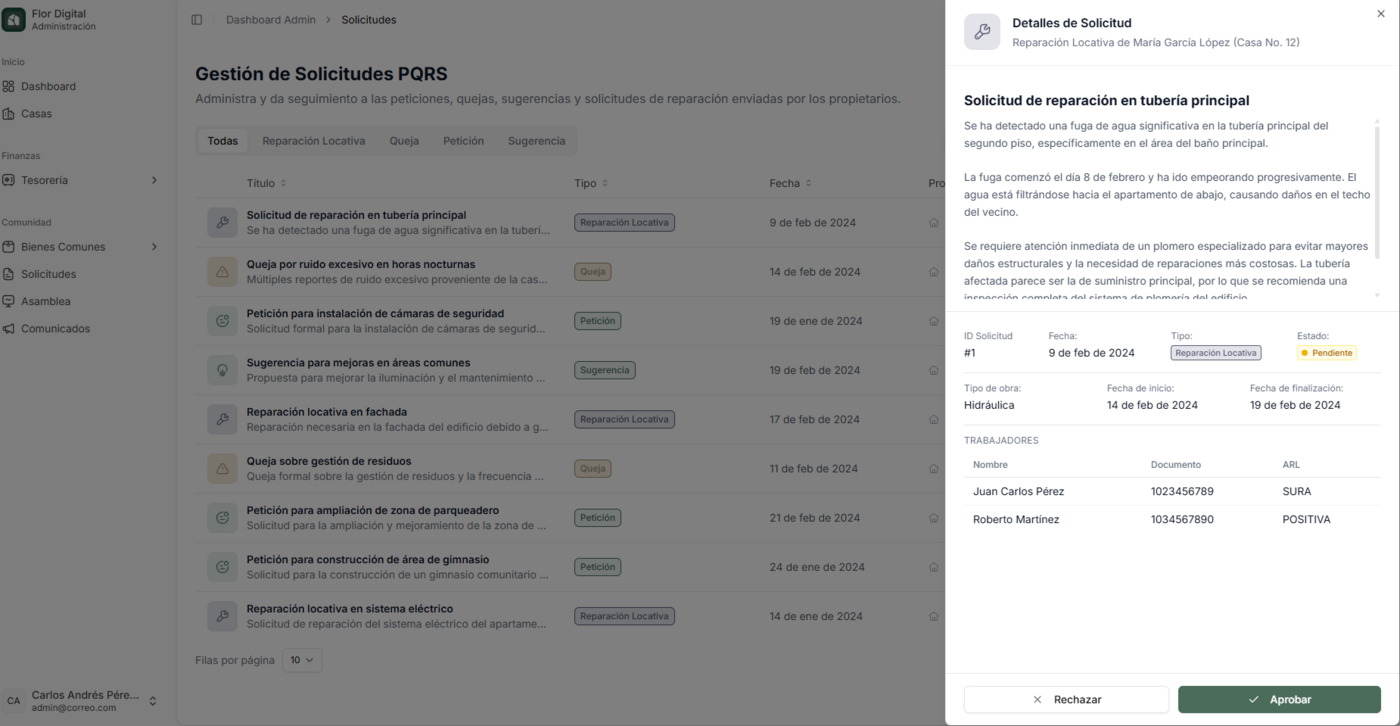Click icon of área de gimnasio row

pos(222,567)
